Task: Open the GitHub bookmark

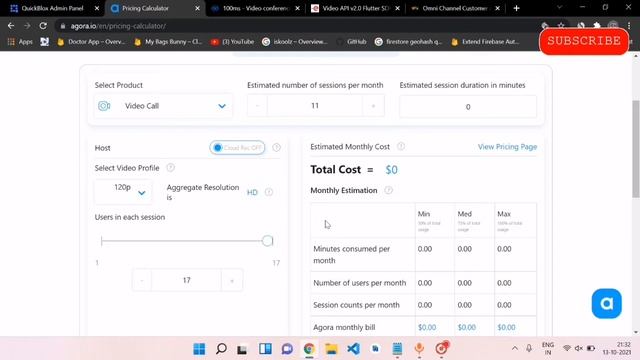Action: click(352, 42)
